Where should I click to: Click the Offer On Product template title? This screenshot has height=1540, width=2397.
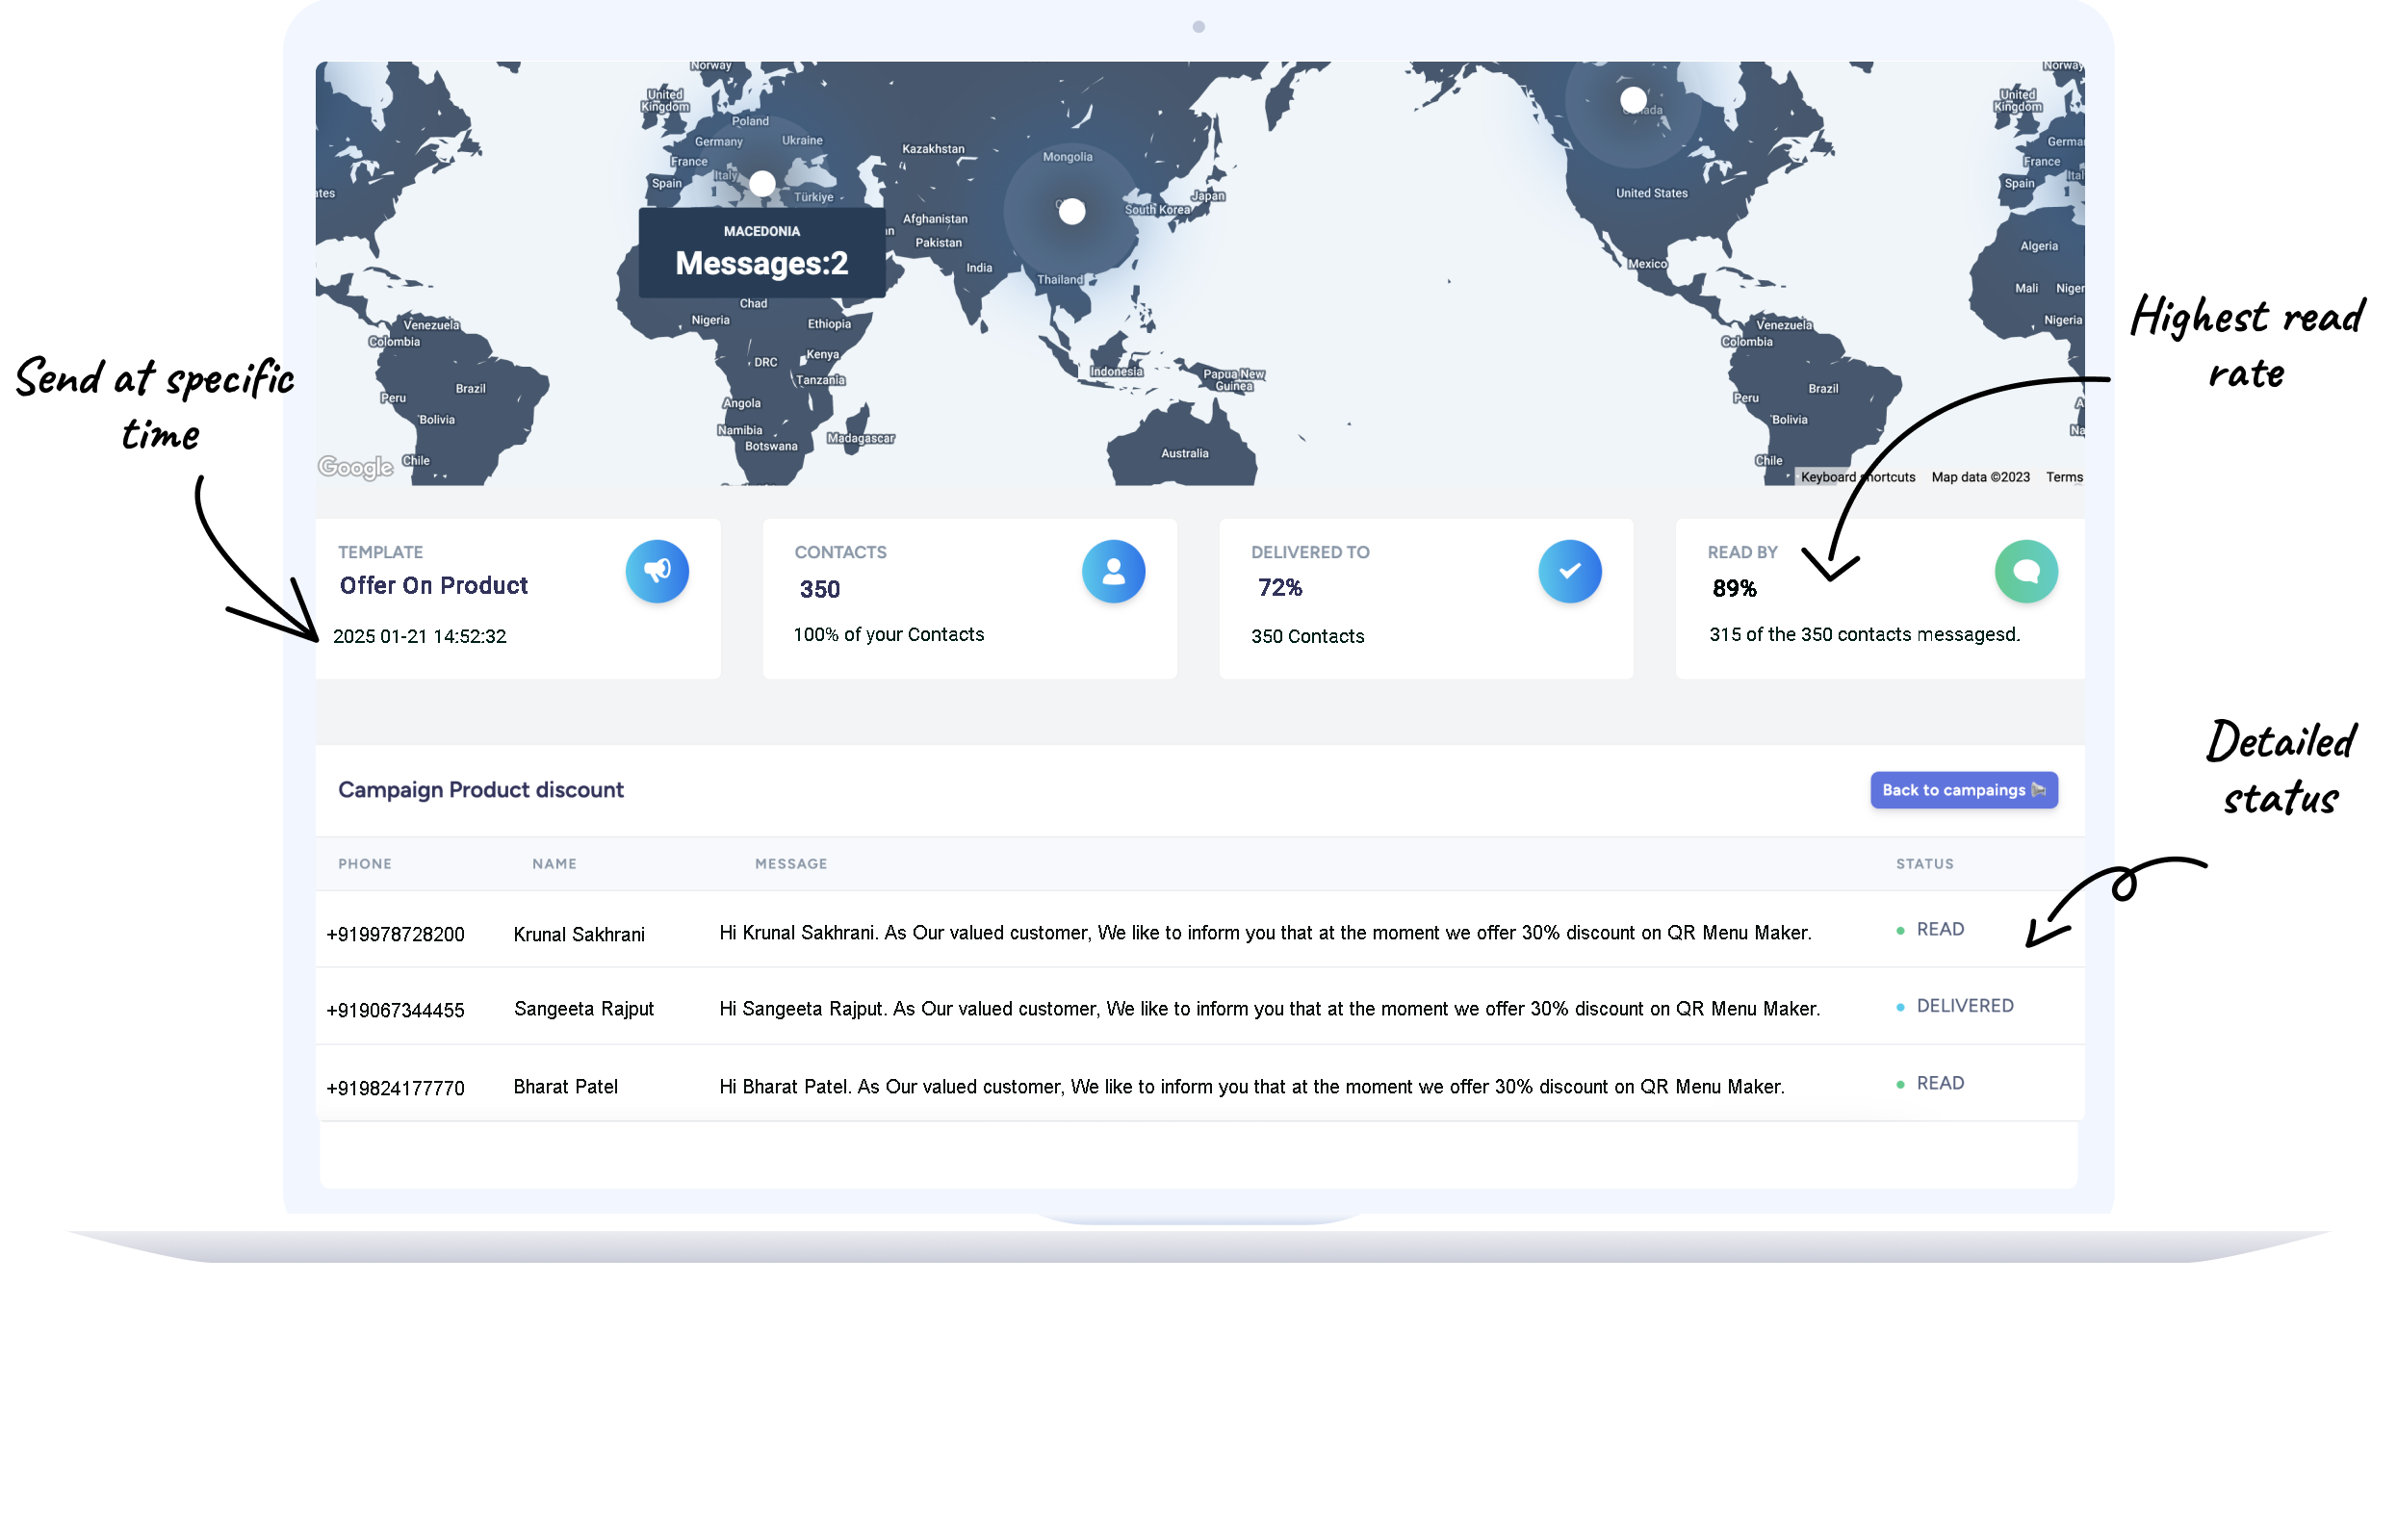[x=433, y=585]
